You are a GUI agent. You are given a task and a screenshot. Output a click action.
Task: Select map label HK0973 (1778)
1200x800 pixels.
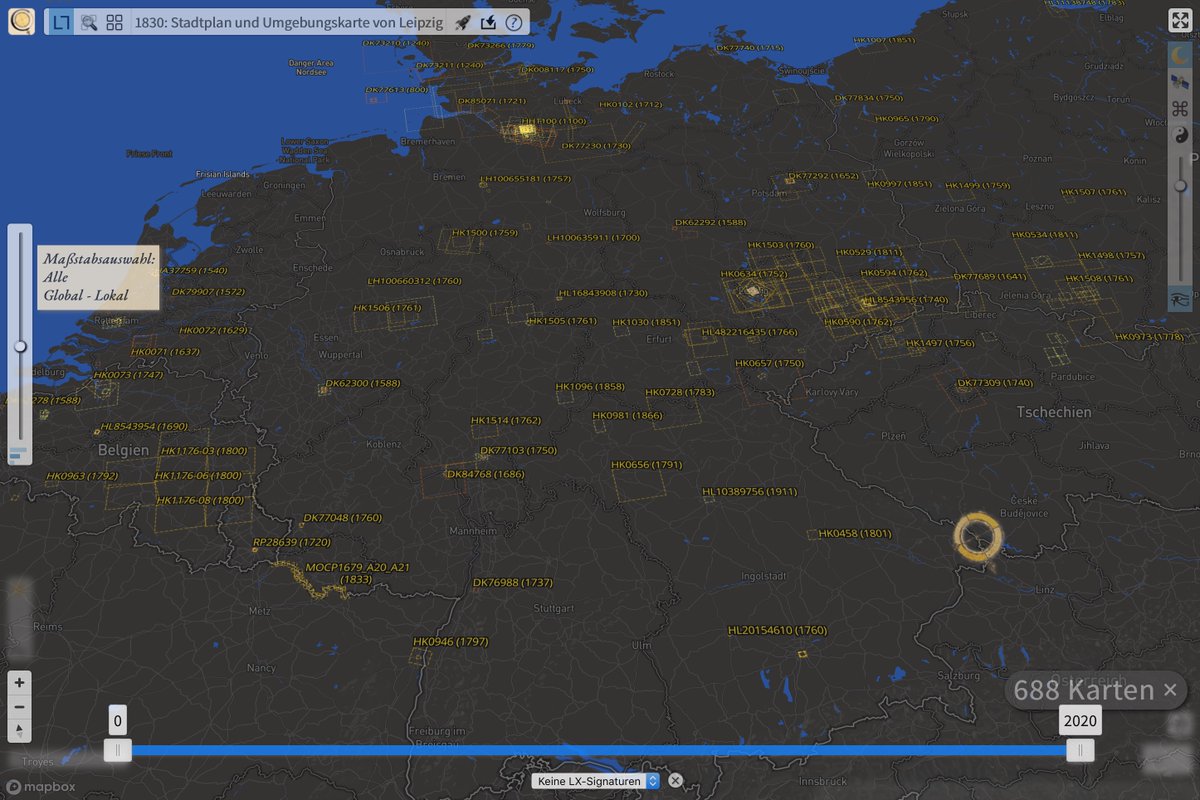tap(1149, 337)
